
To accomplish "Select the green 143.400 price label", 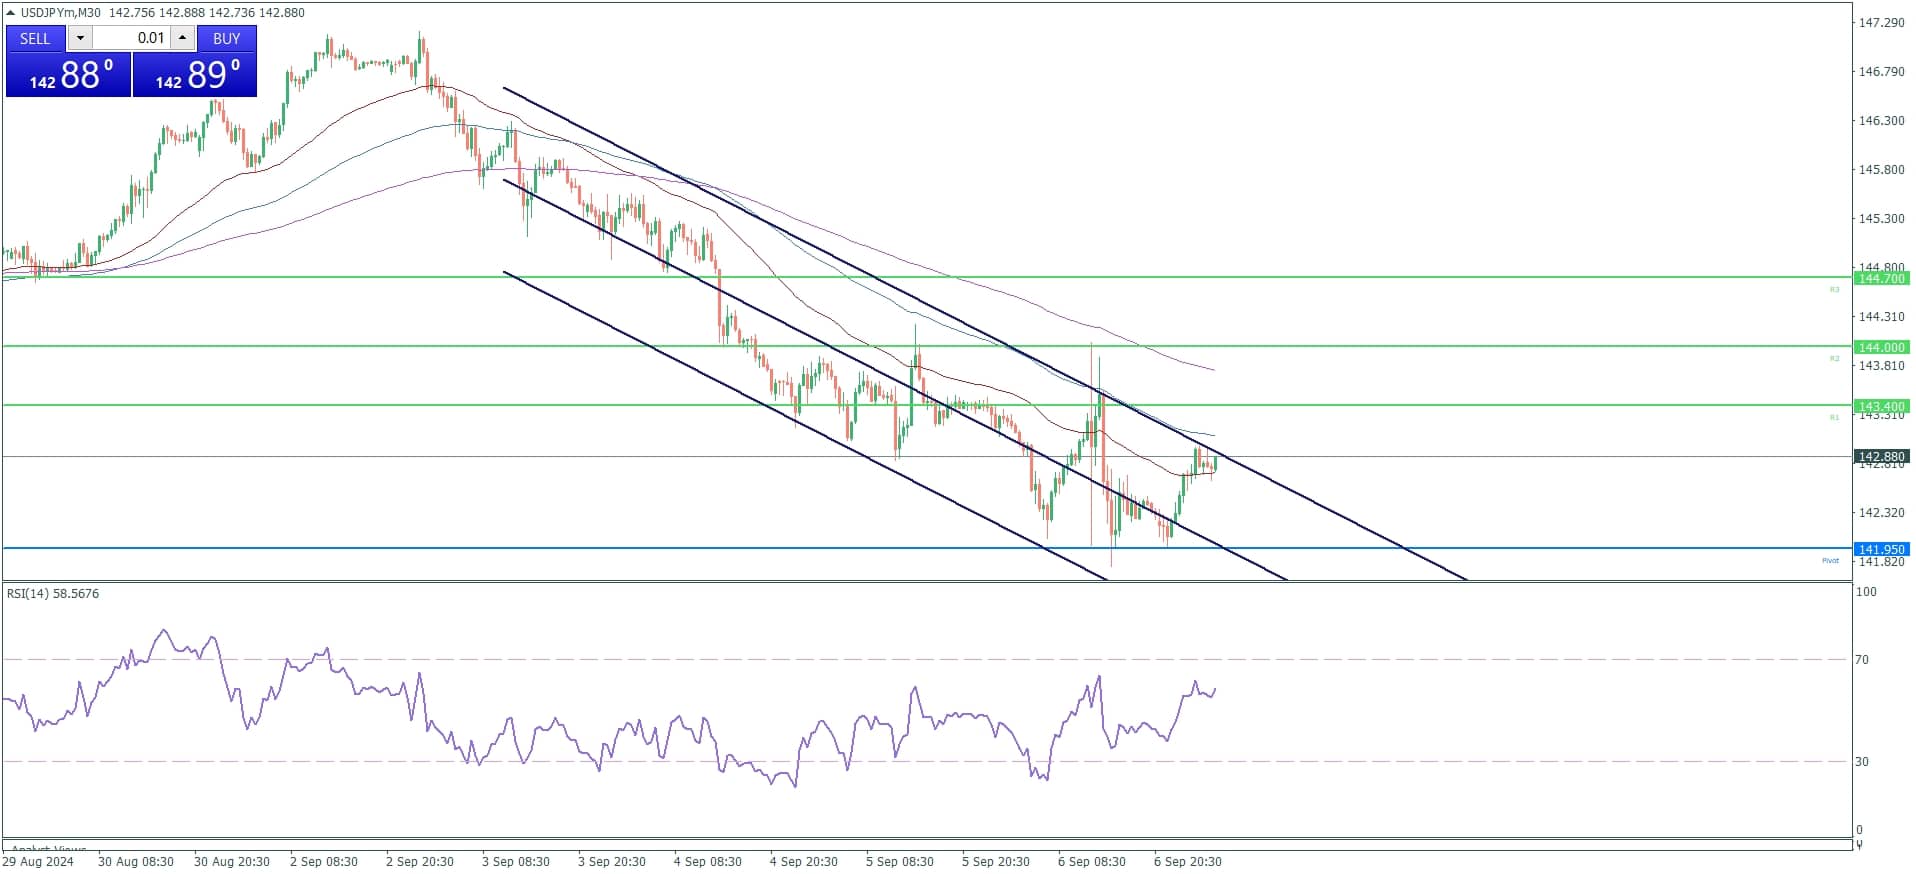I will coord(1881,406).
